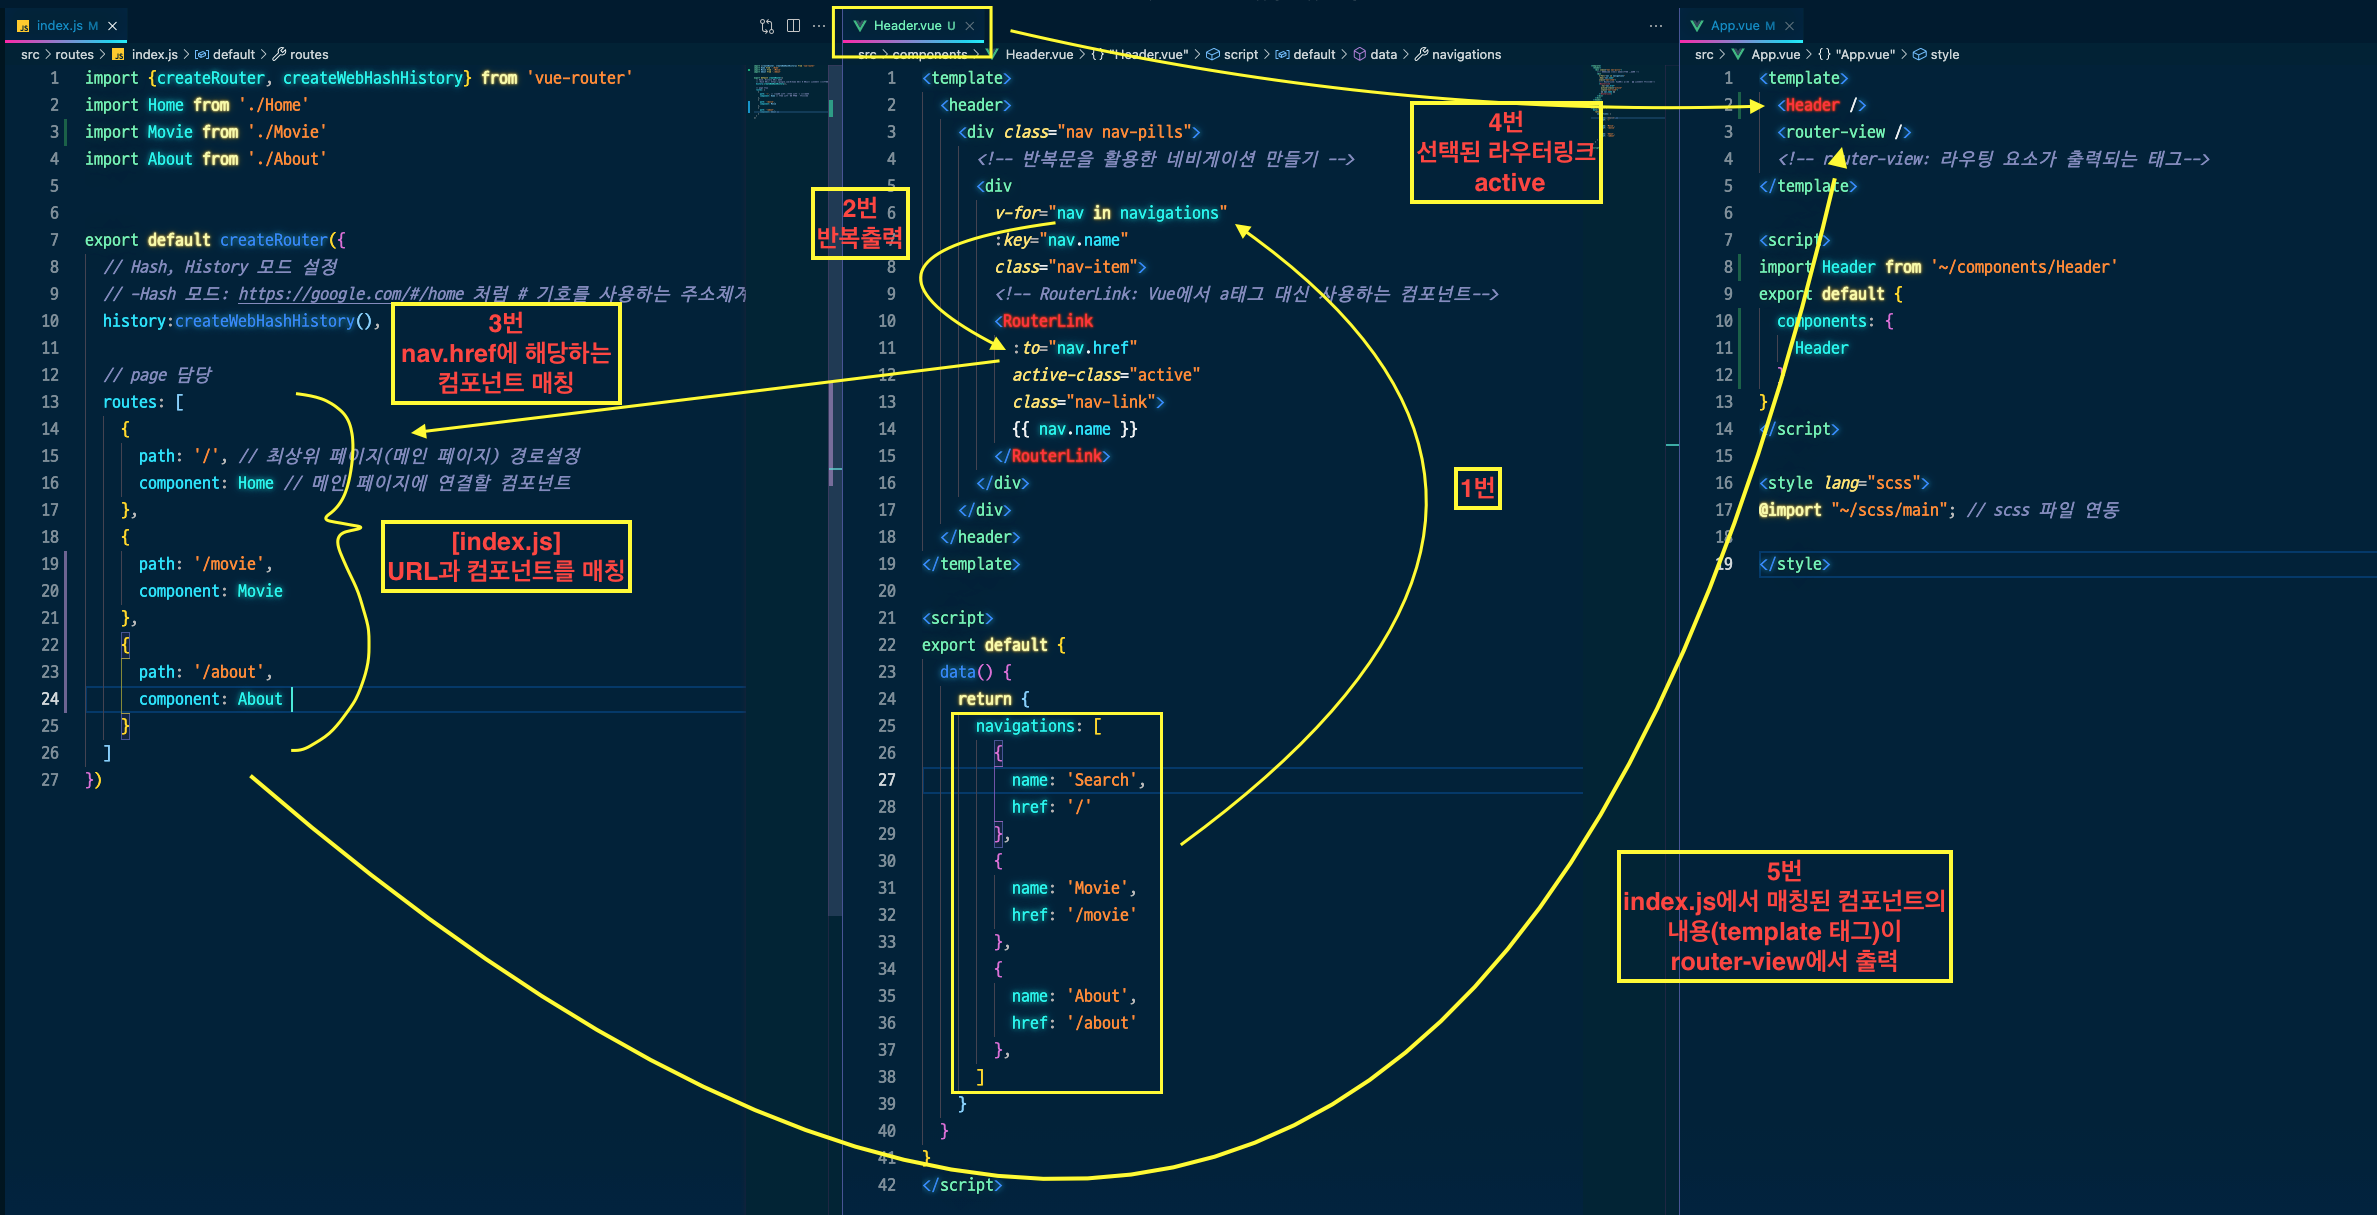This screenshot has width=2377, height=1215.
Task: Click the Vue logo icon on Header.vue tab
Action: [858, 25]
